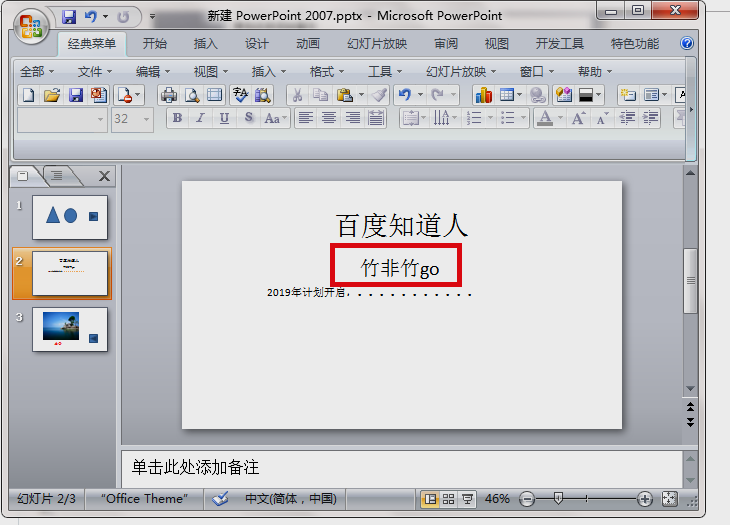The height and width of the screenshot is (525, 730).
Task: Open the 编辑 menu
Action: point(153,72)
